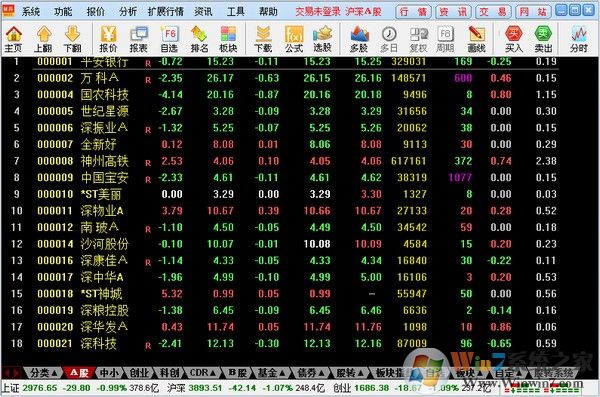This screenshot has height=397, width=600.
Task: Open the 功能 menu
Action: pyautogui.click(x=63, y=11)
